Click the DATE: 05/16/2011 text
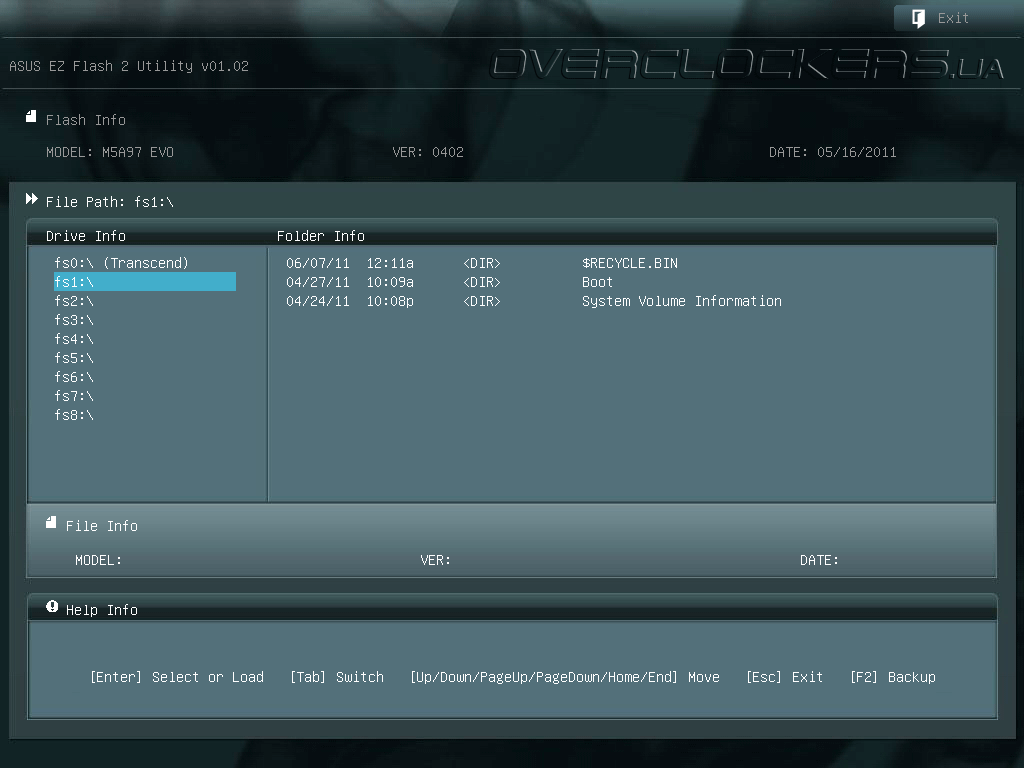This screenshot has width=1024, height=768. 833,152
